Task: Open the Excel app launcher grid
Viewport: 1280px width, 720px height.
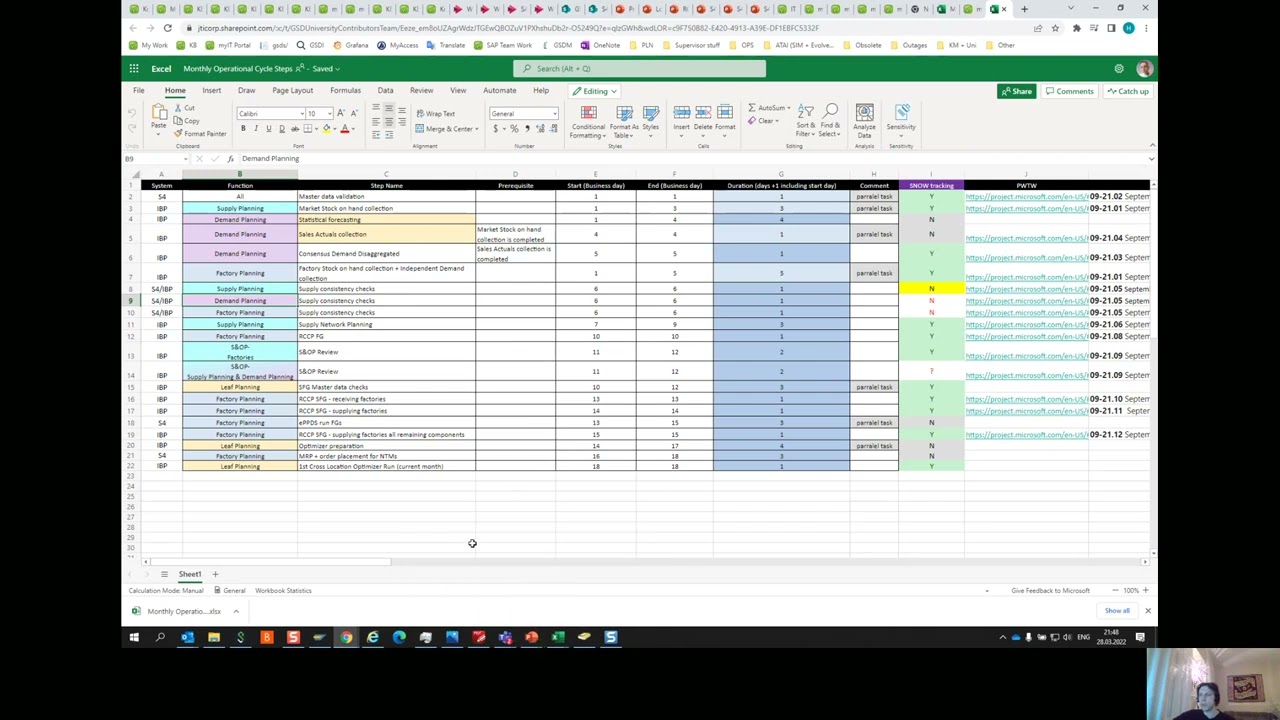Action: [x=133, y=69]
